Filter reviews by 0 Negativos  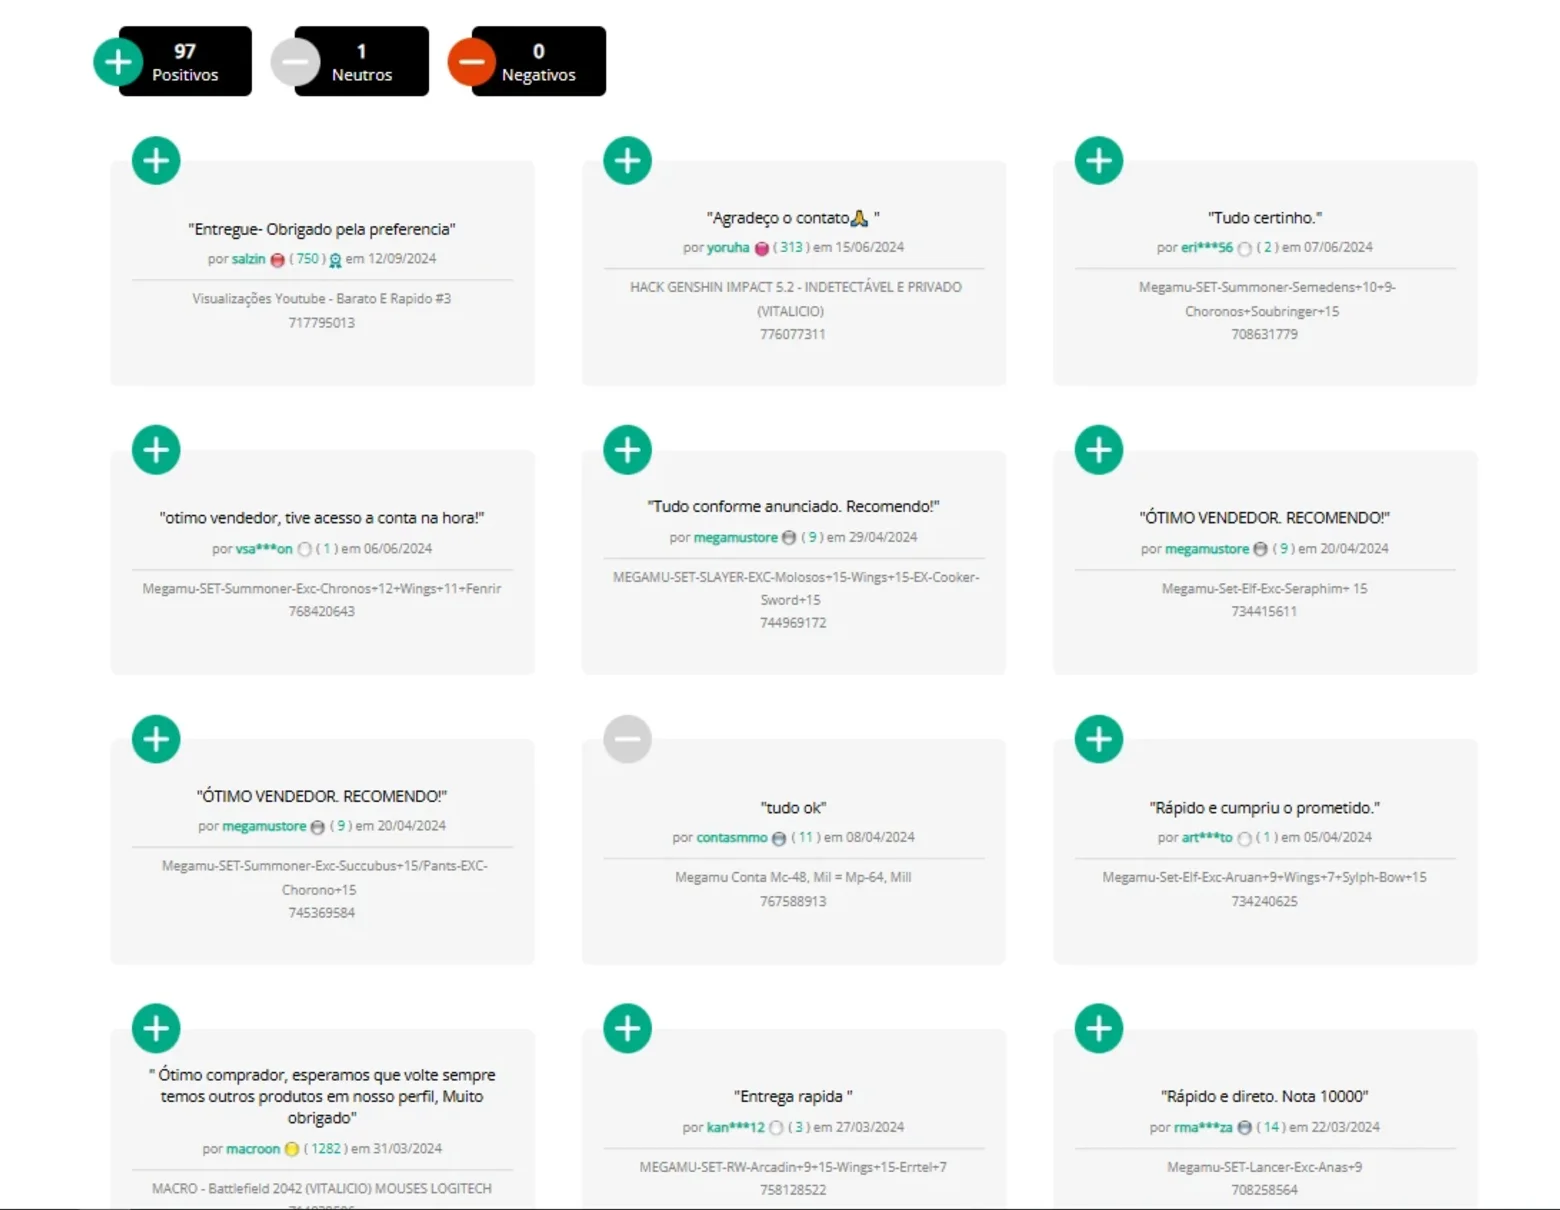click(526, 61)
